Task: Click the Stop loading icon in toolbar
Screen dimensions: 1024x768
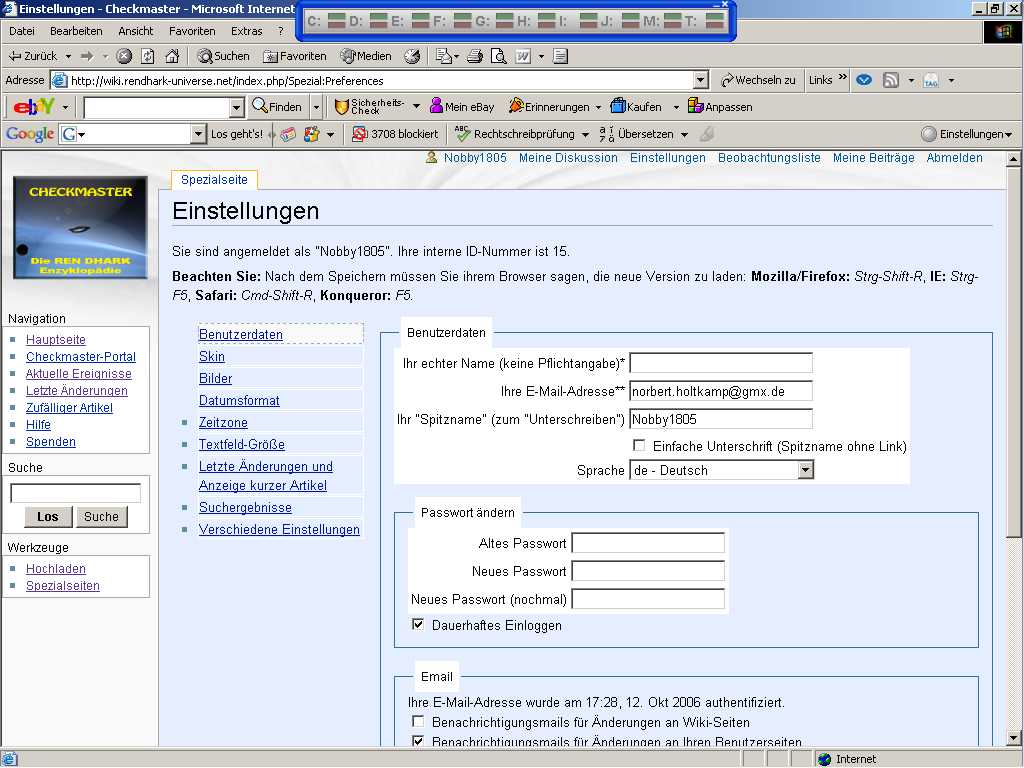Action: click(x=124, y=56)
